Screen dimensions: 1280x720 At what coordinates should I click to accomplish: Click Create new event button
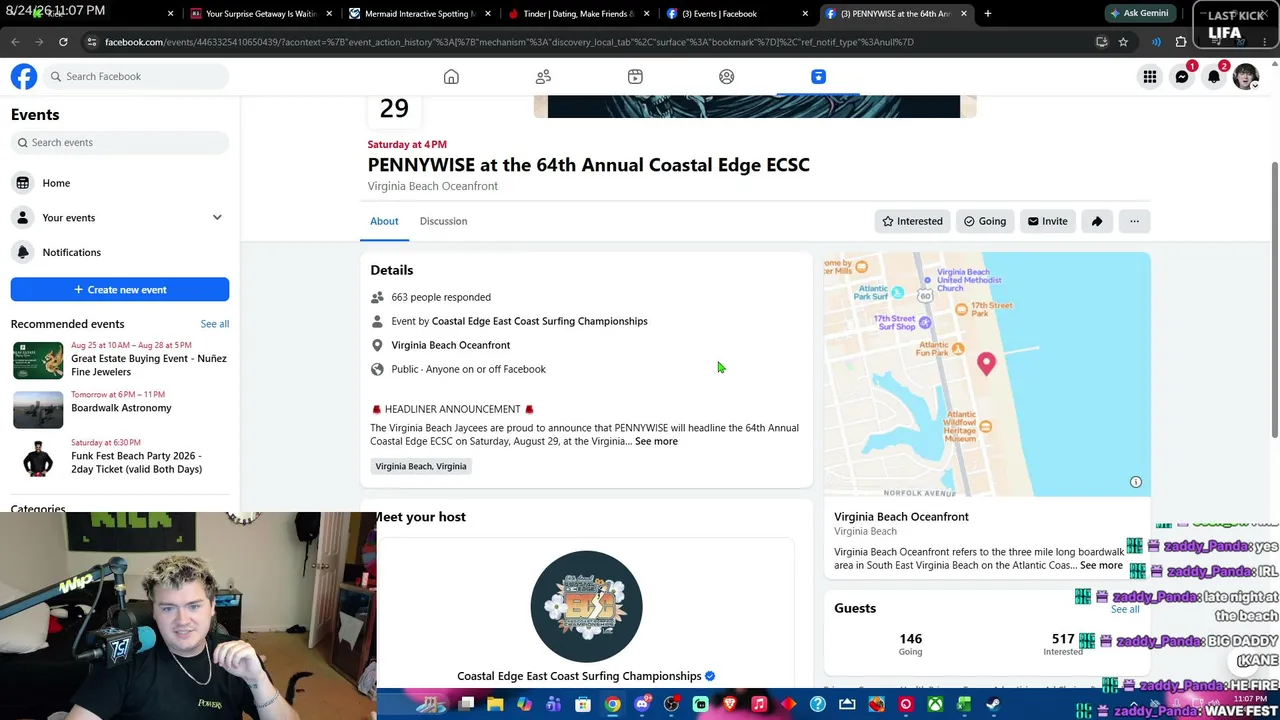[120, 290]
